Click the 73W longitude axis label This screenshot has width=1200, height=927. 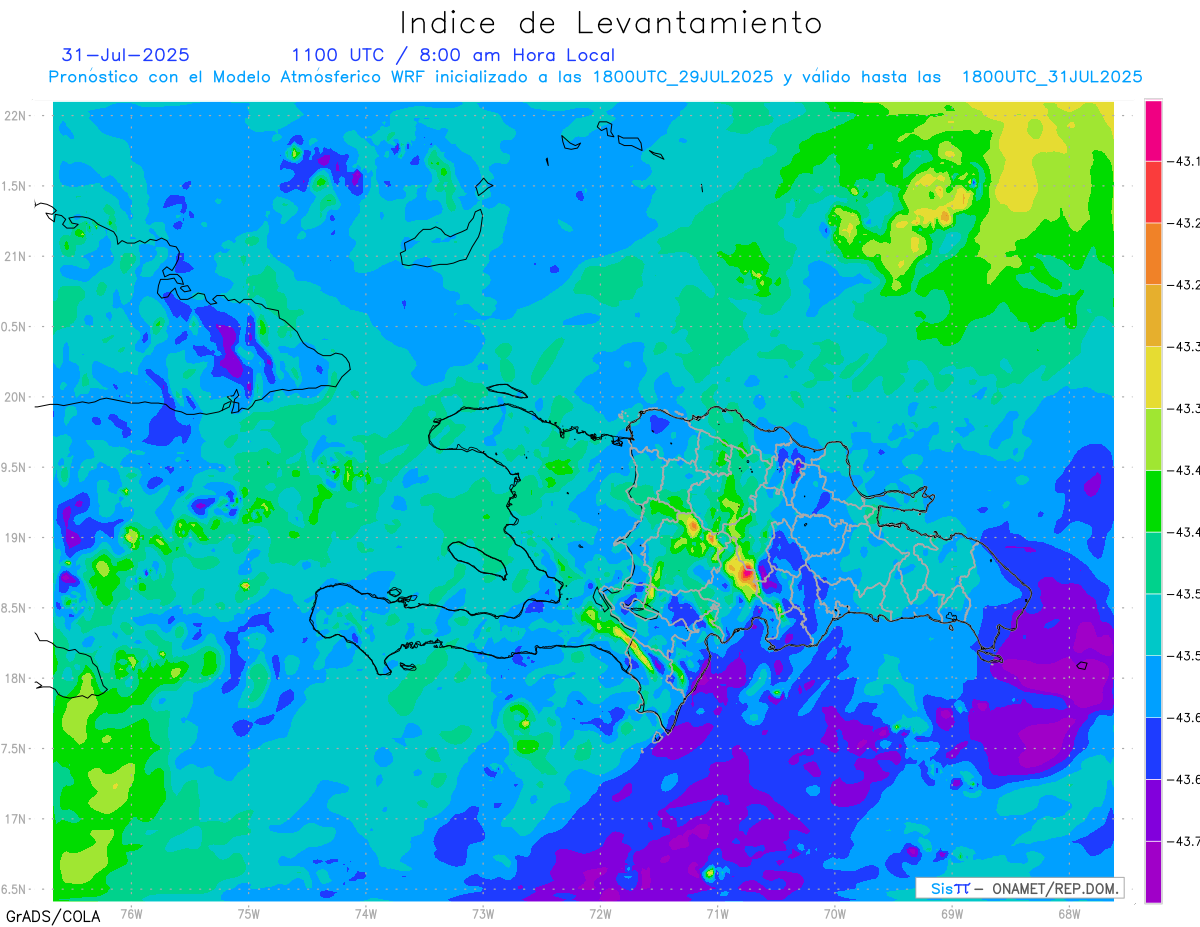pos(483,913)
